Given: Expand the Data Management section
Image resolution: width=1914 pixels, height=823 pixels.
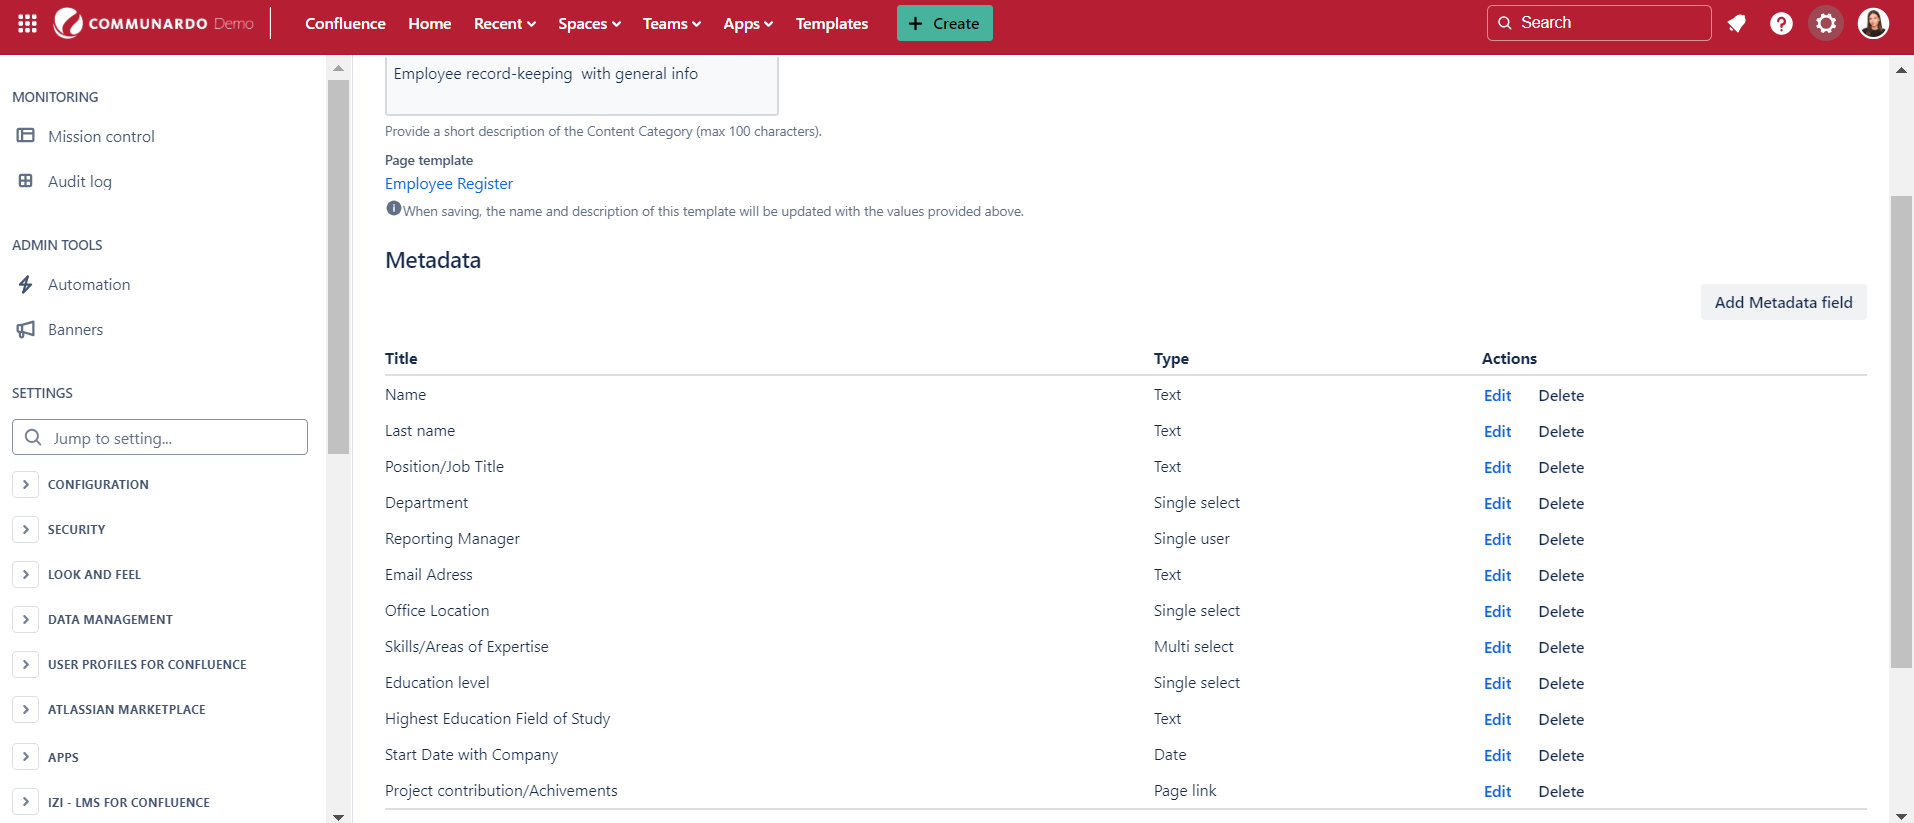Looking at the screenshot, I should [x=26, y=619].
